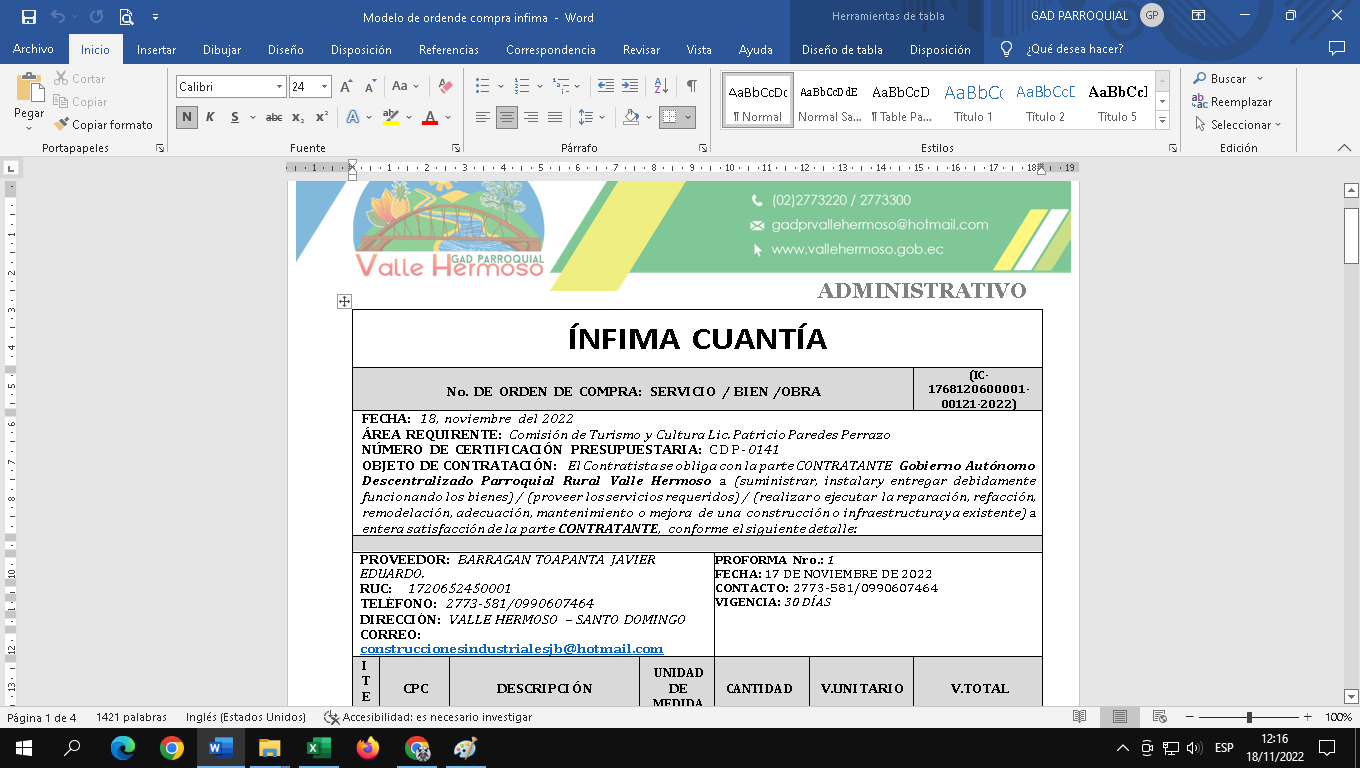Viewport: 1360px width, 768px height.
Task: Open the Calibri font name dropdown
Action: 280,87
